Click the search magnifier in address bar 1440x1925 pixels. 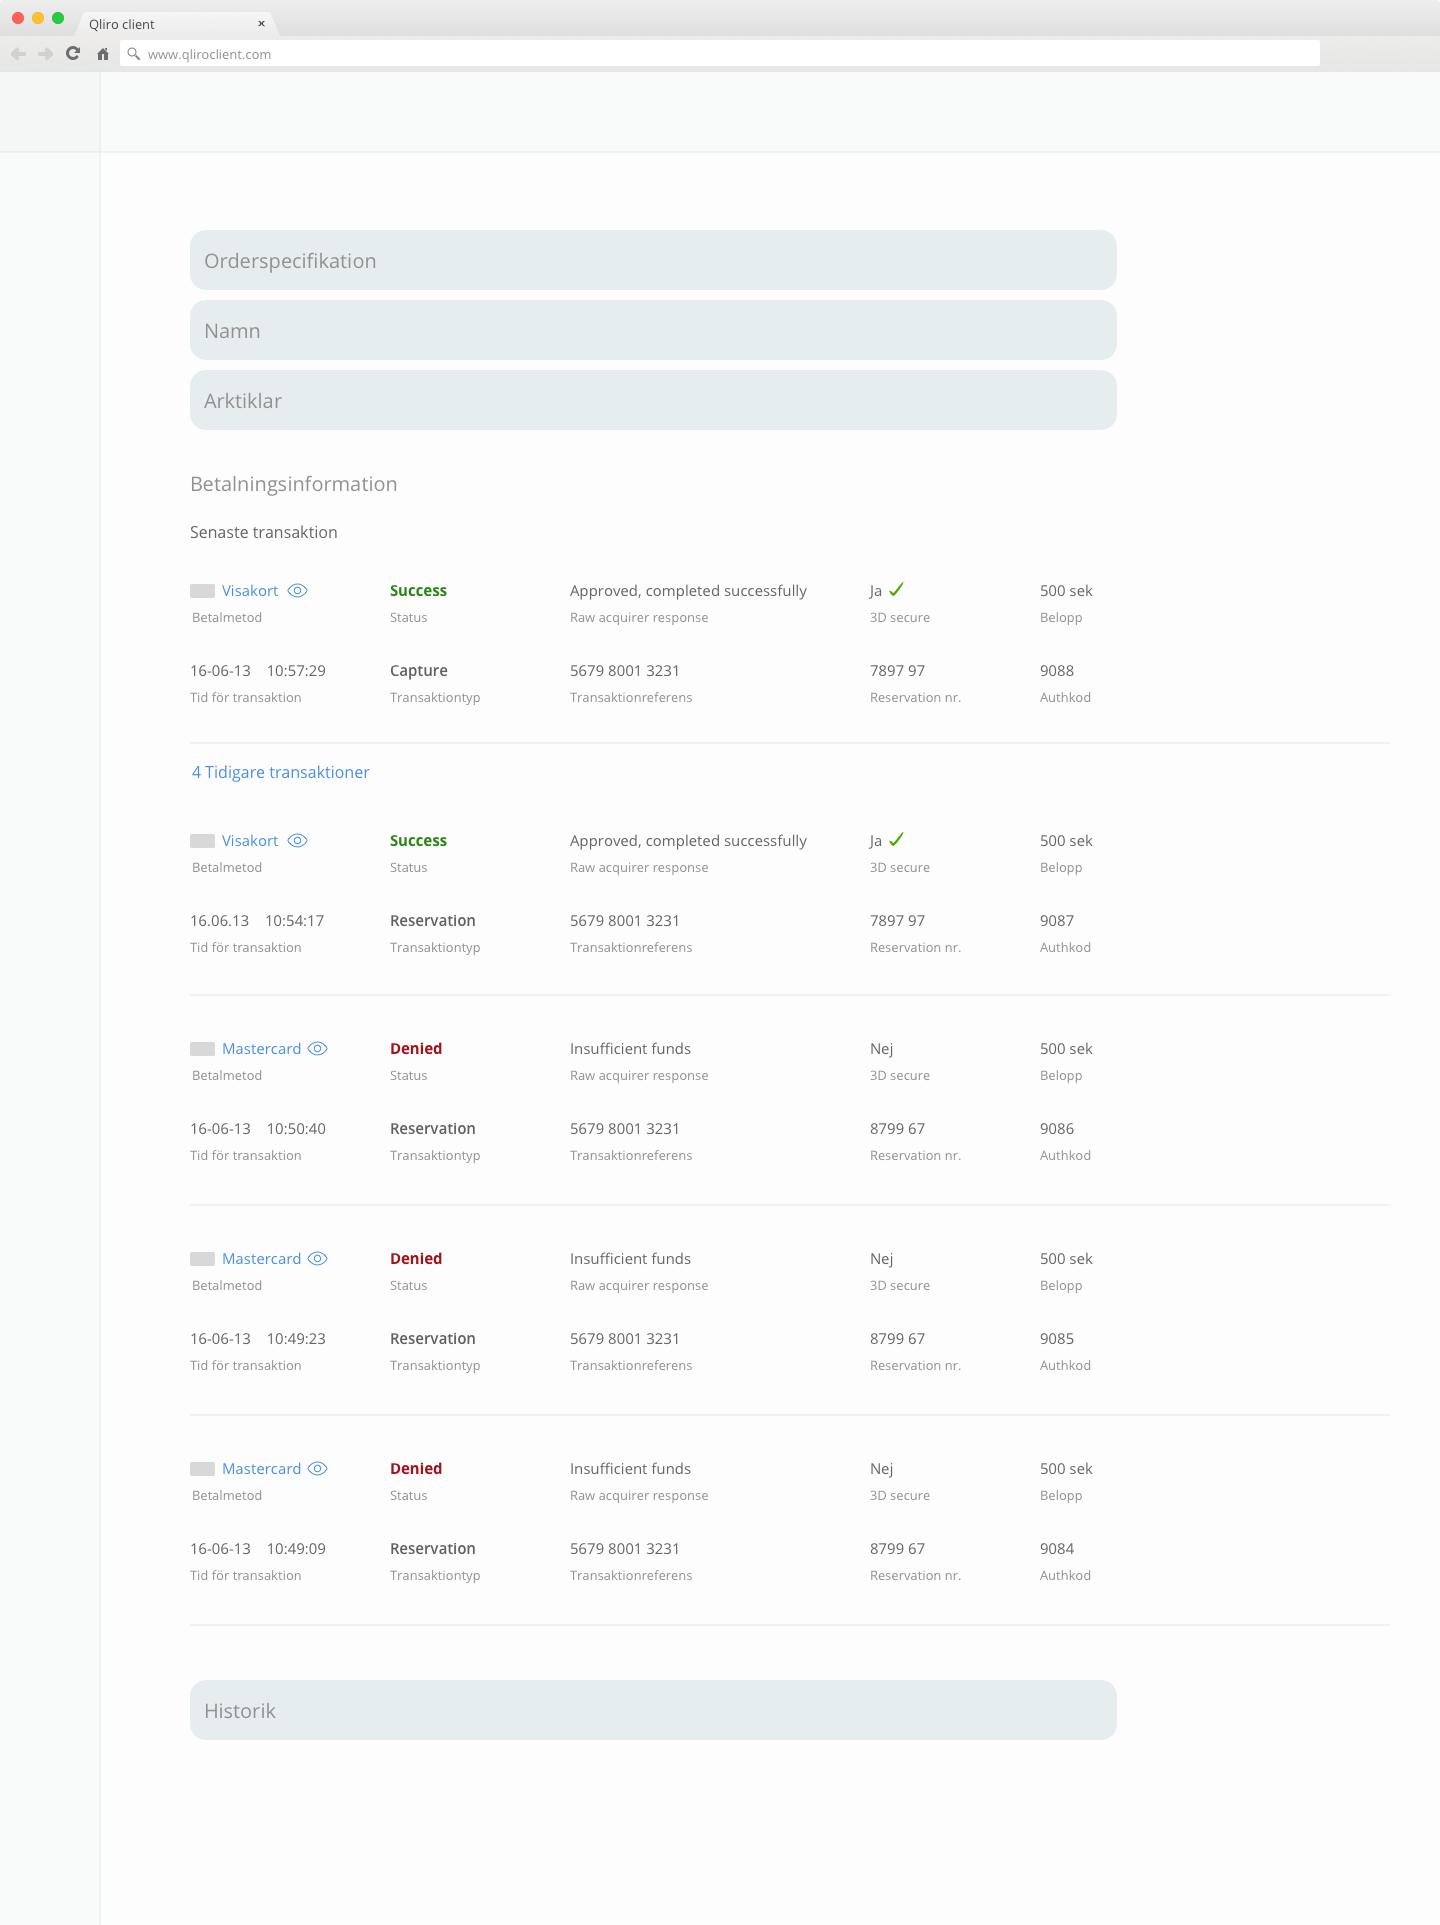[x=134, y=54]
